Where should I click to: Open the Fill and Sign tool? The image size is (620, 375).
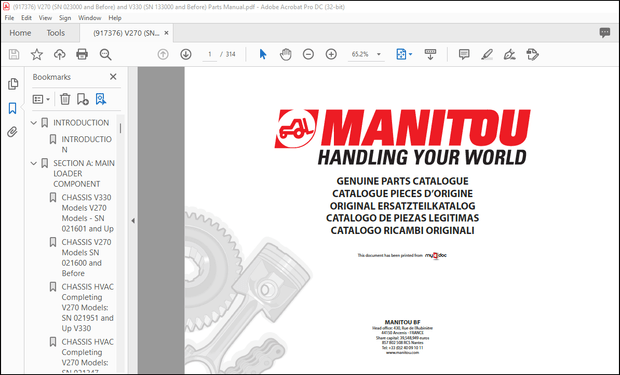(509, 54)
